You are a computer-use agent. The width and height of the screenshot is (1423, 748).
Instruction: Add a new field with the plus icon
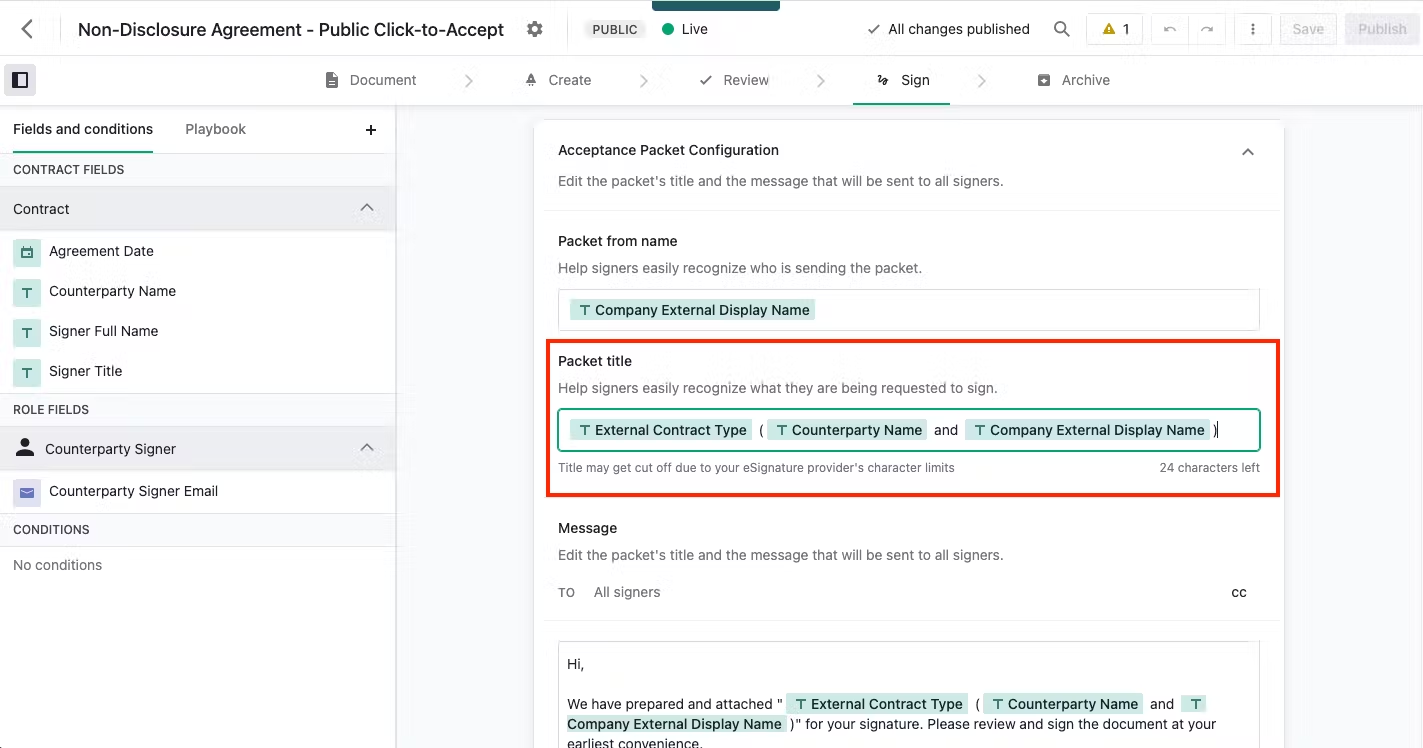click(x=370, y=129)
